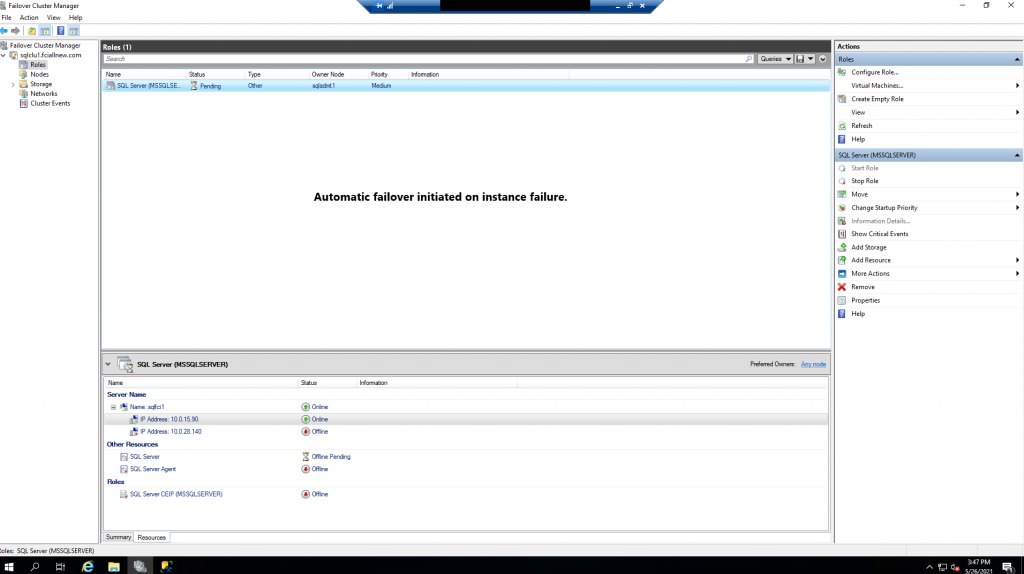Click Configure Role... action

(x=874, y=72)
